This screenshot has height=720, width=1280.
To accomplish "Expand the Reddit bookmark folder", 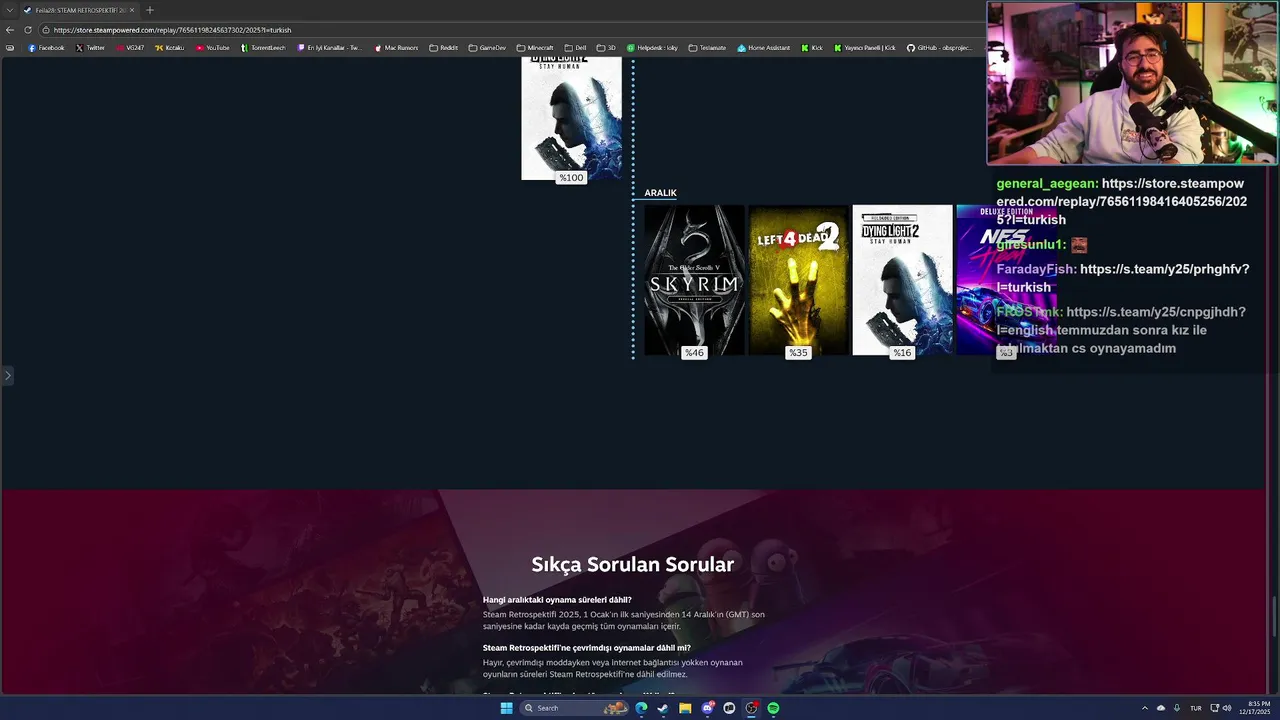I will (444, 48).
